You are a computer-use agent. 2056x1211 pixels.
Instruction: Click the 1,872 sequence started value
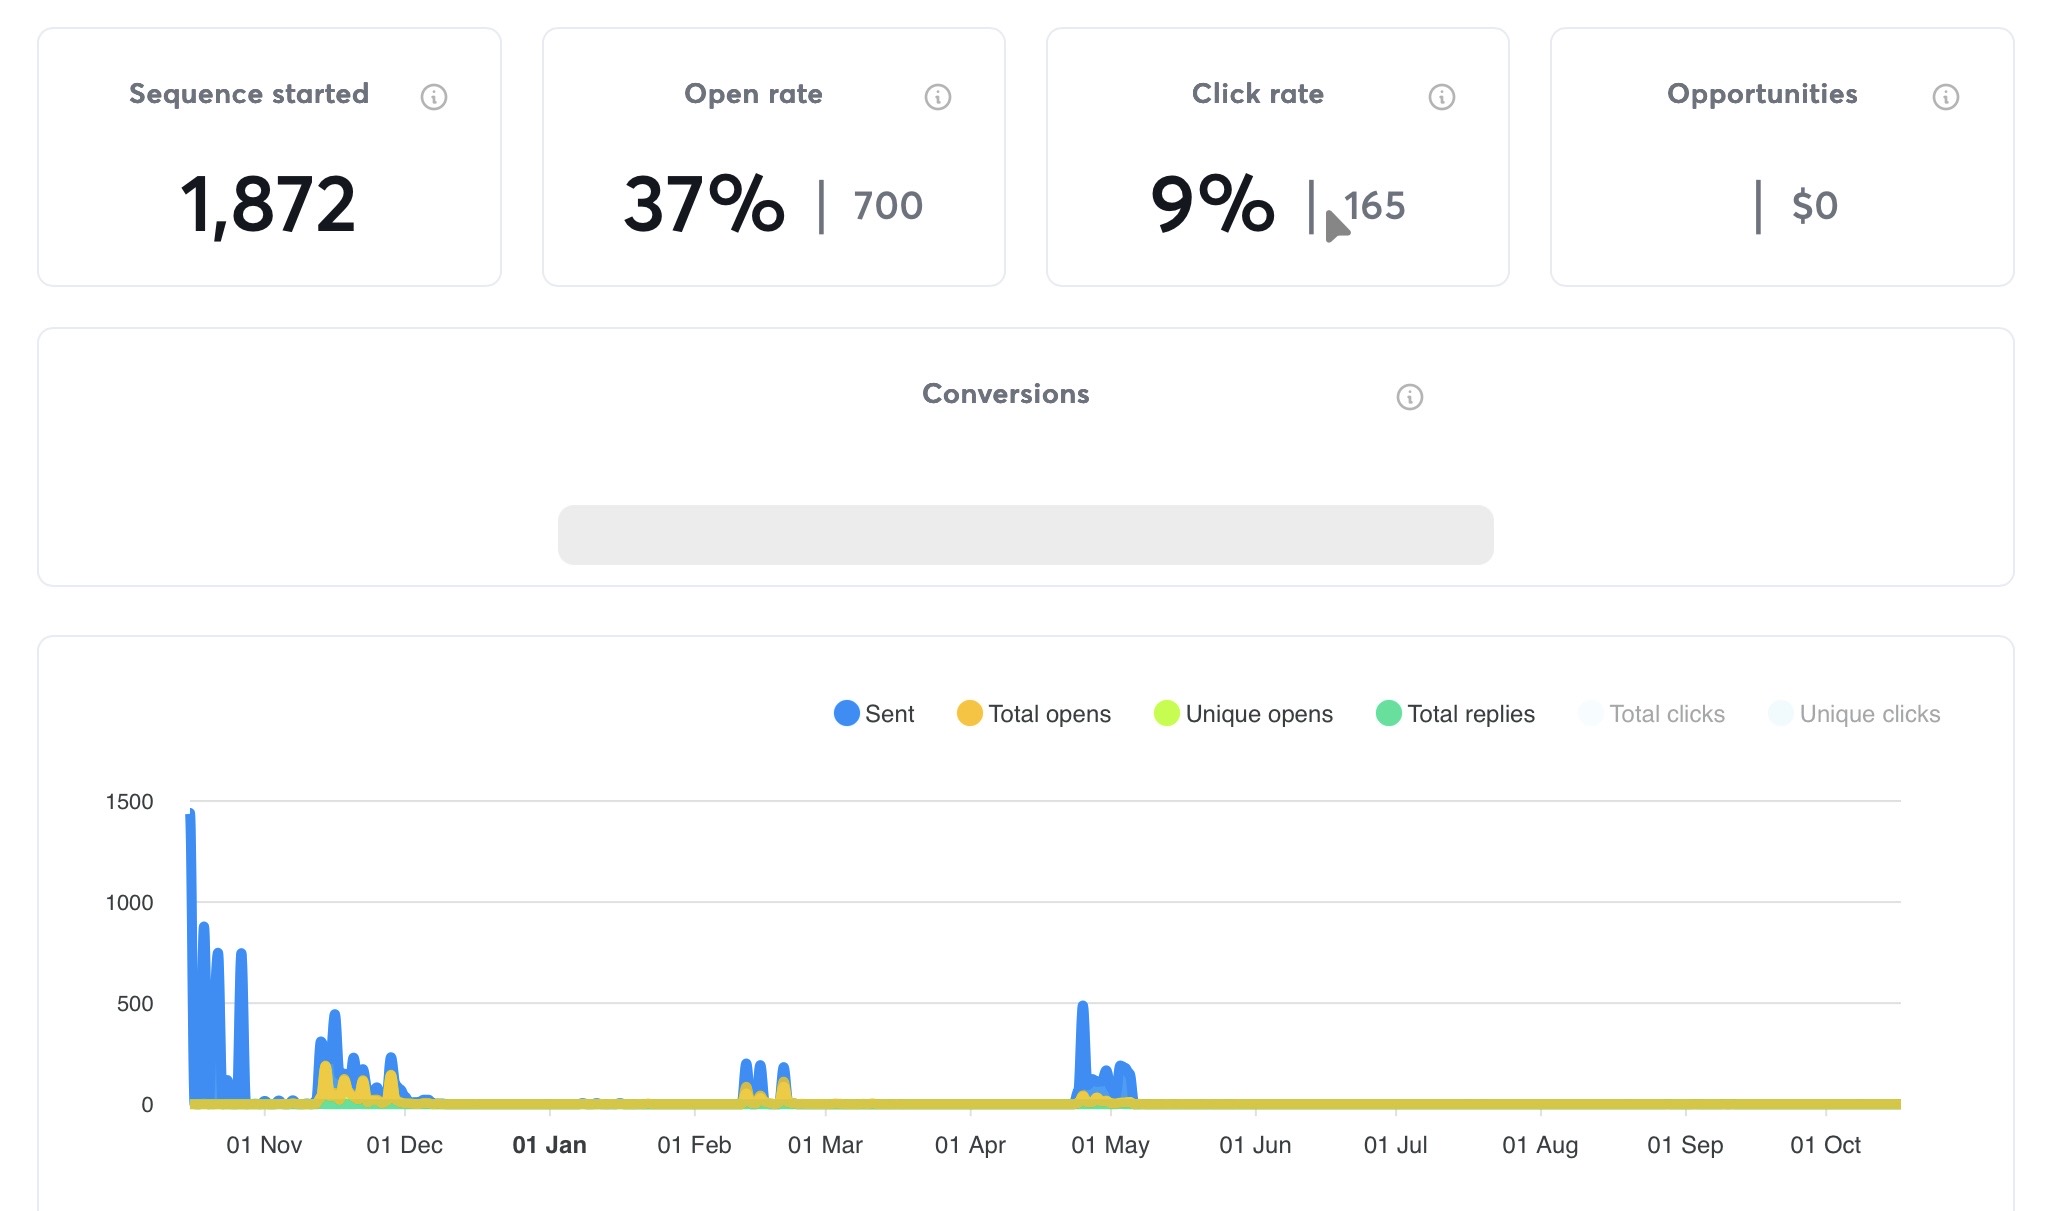click(268, 205)
